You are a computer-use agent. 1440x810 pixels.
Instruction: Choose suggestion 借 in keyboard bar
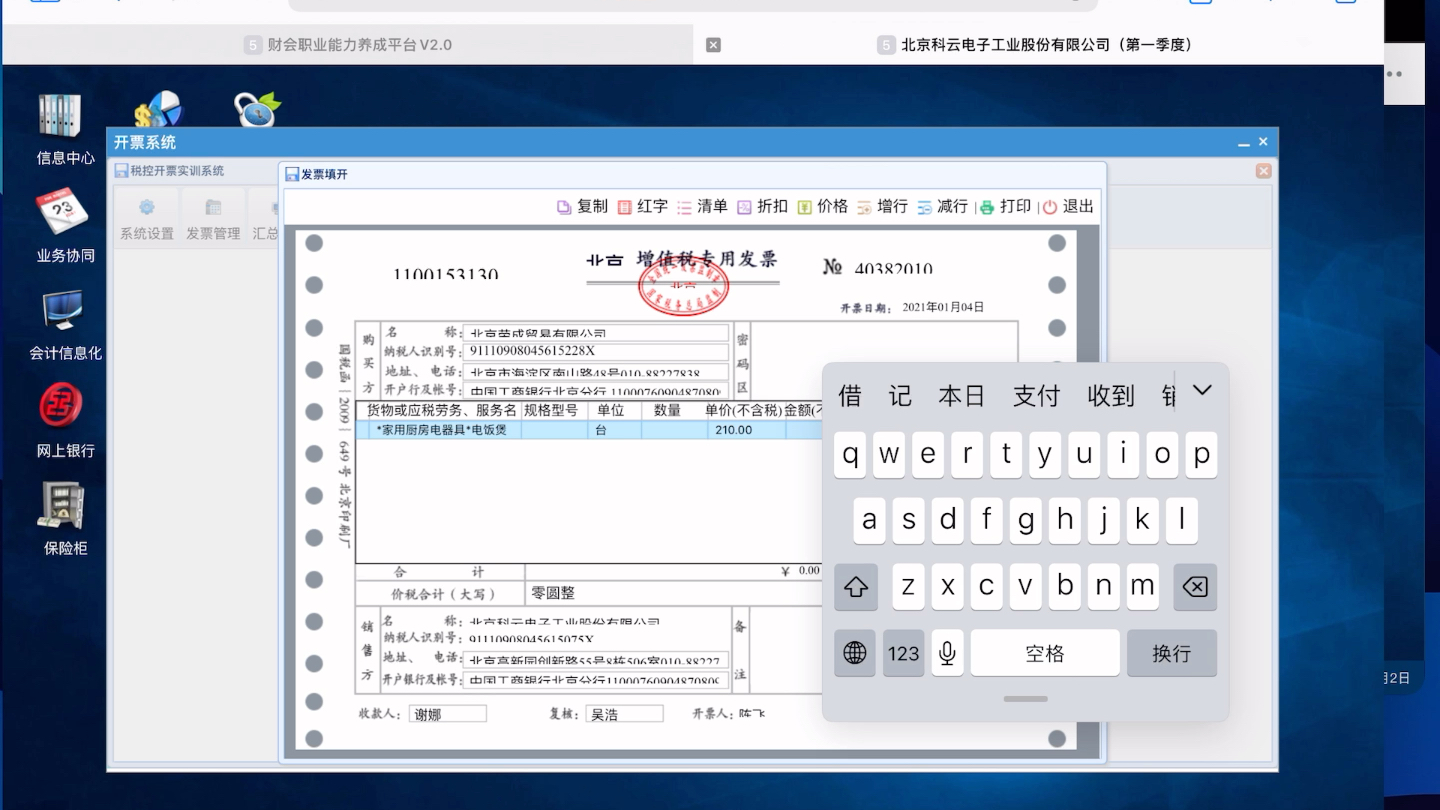(x=850, y=396)
